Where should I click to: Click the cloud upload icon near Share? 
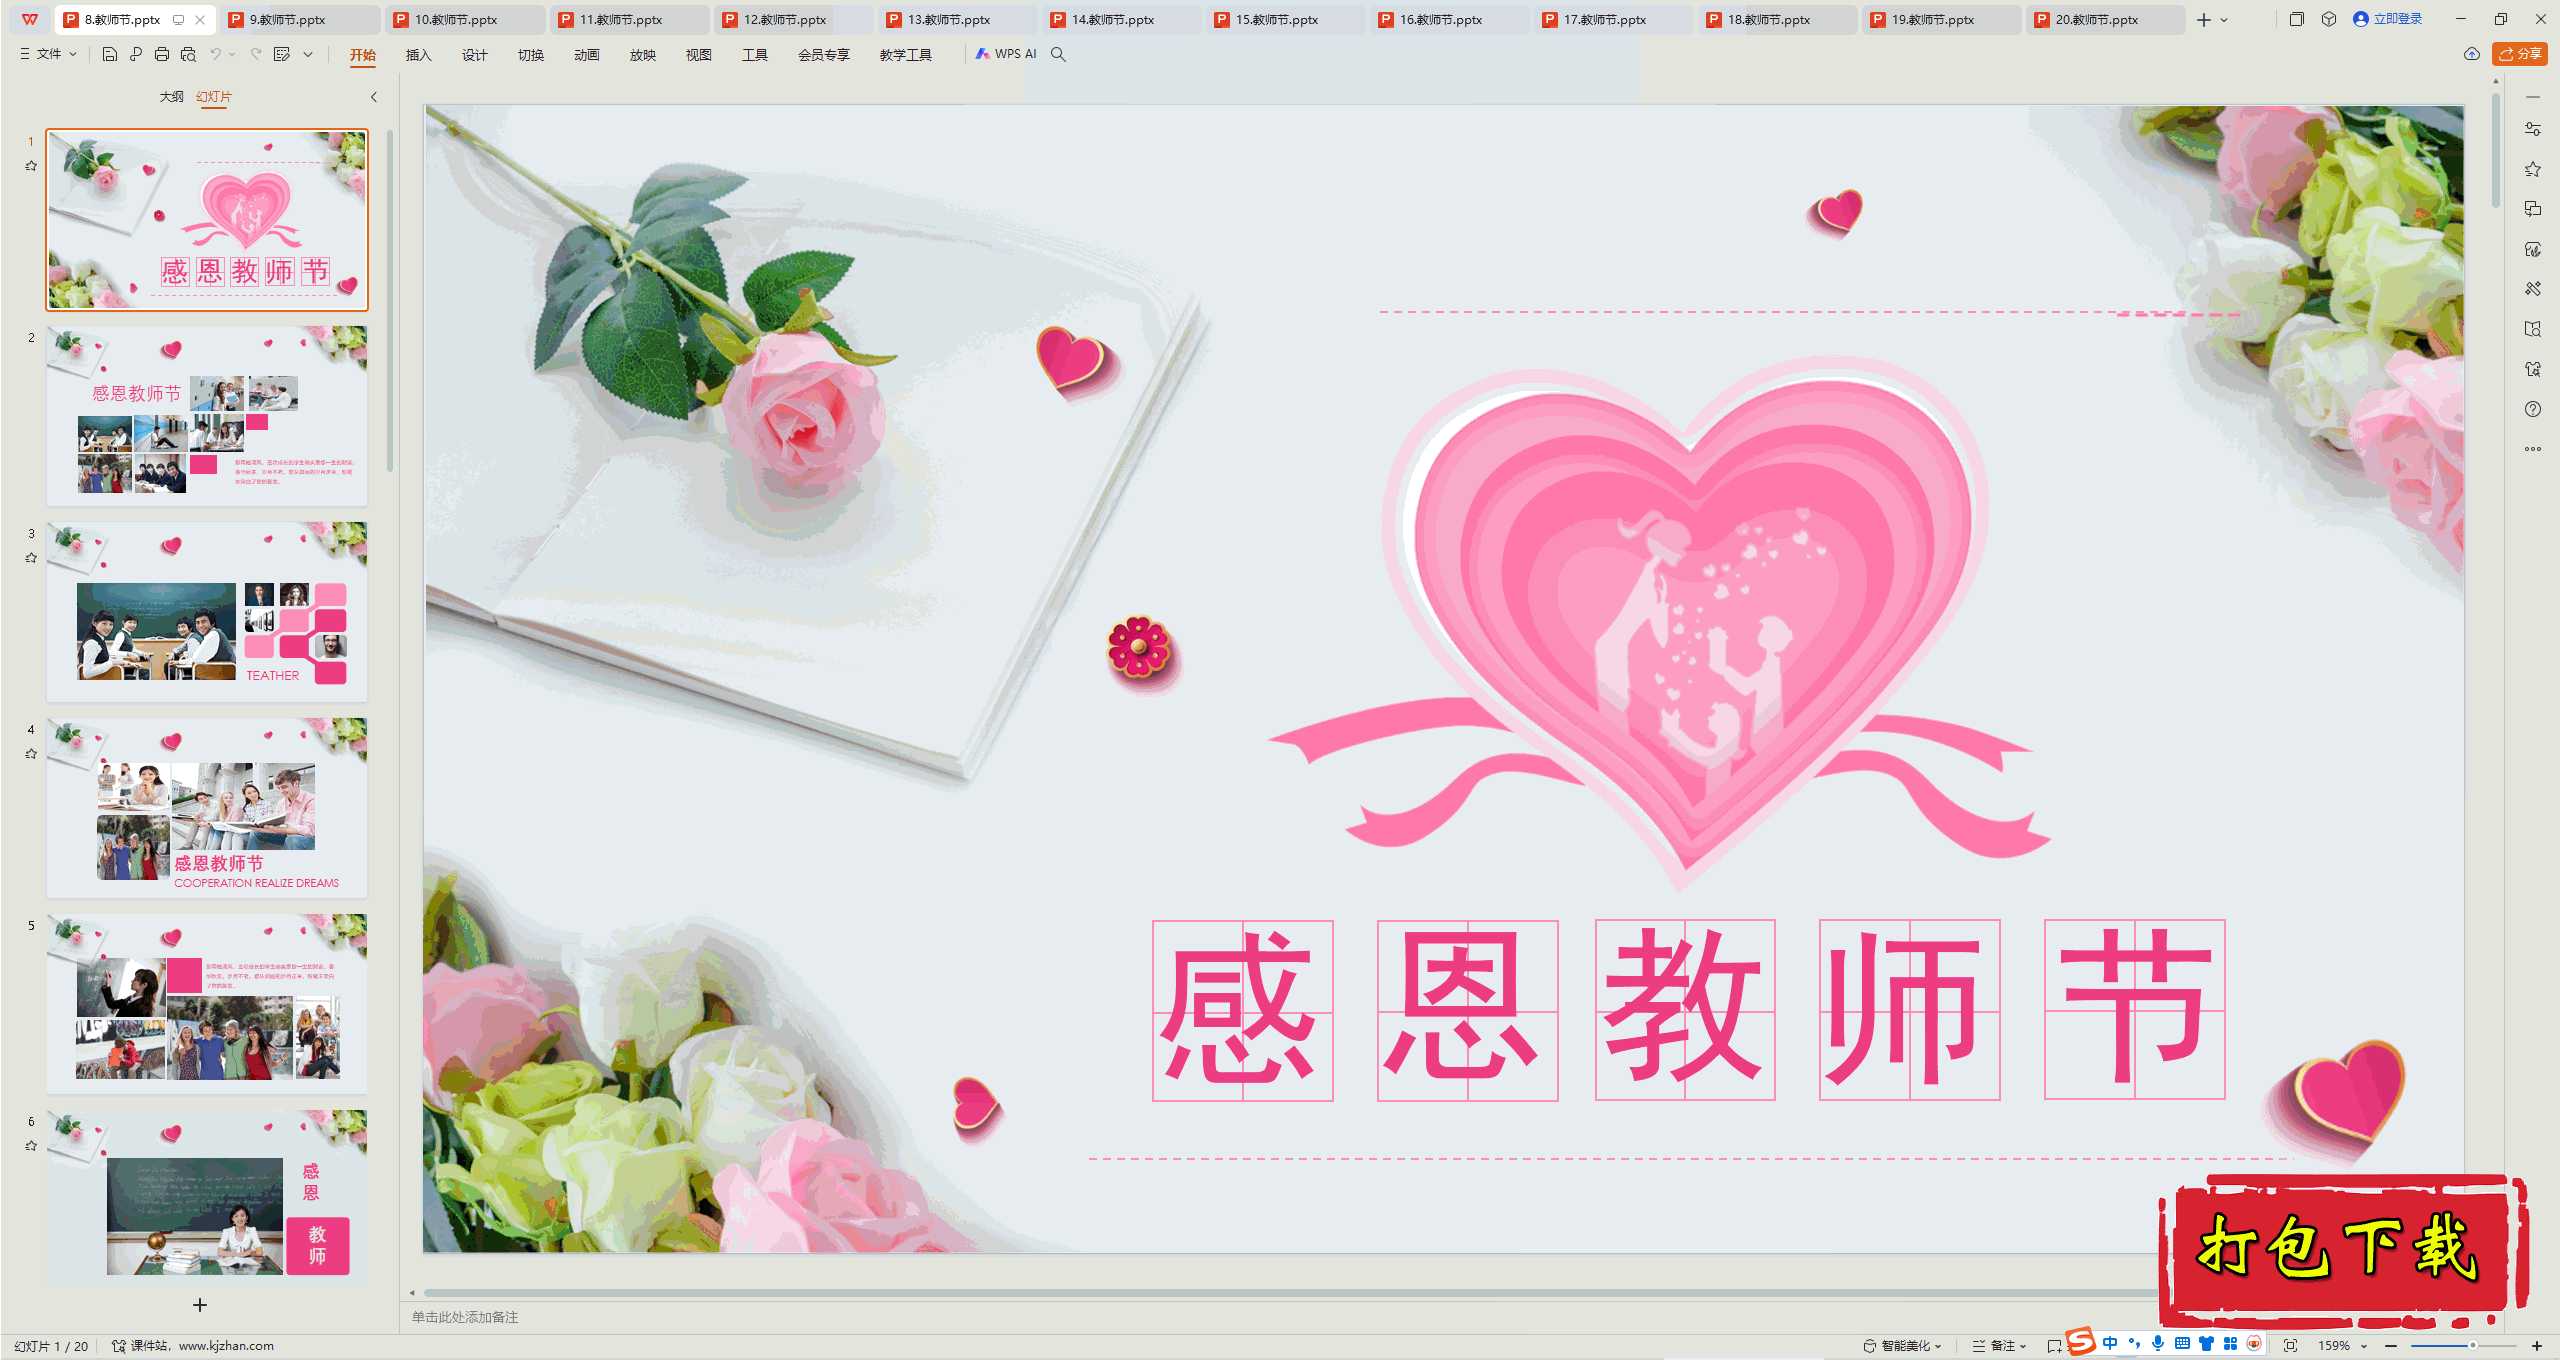(x=2472, y=54)
